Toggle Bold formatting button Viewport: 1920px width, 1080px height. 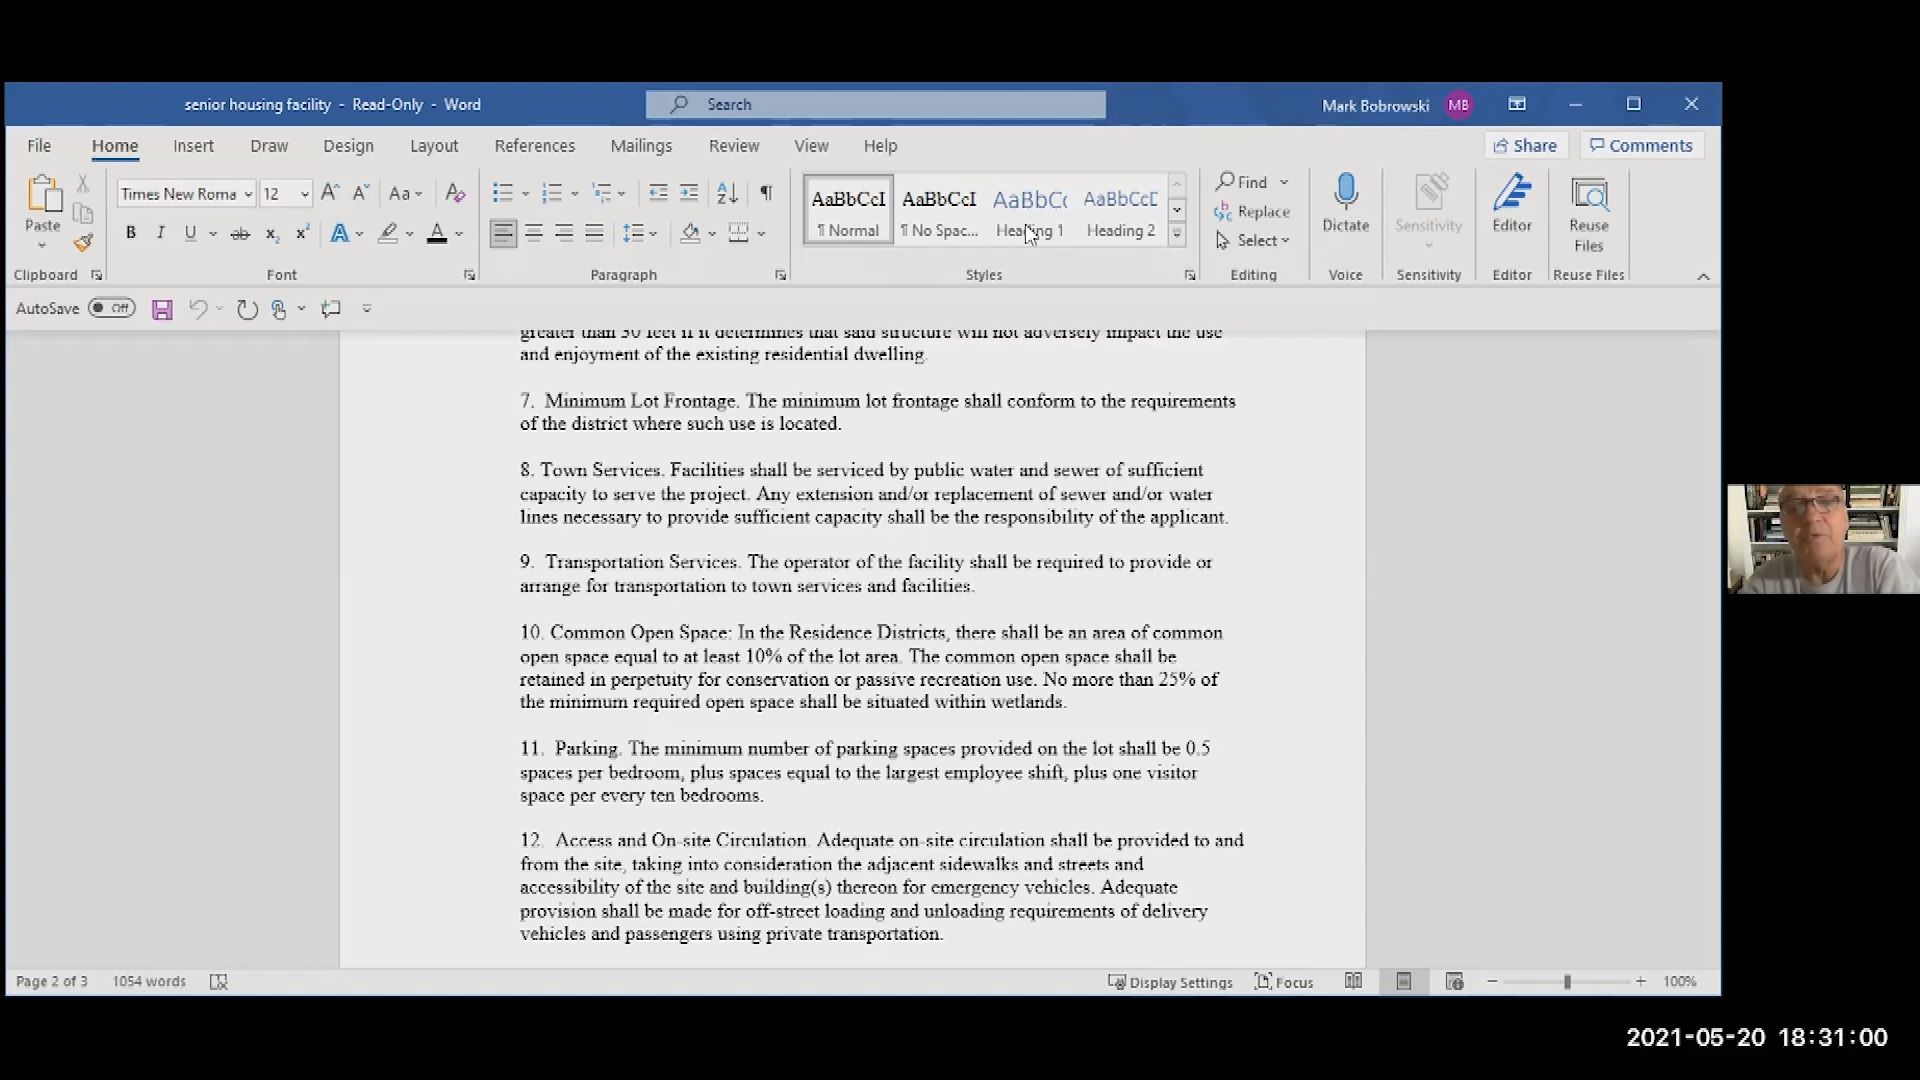coord(130,233)
